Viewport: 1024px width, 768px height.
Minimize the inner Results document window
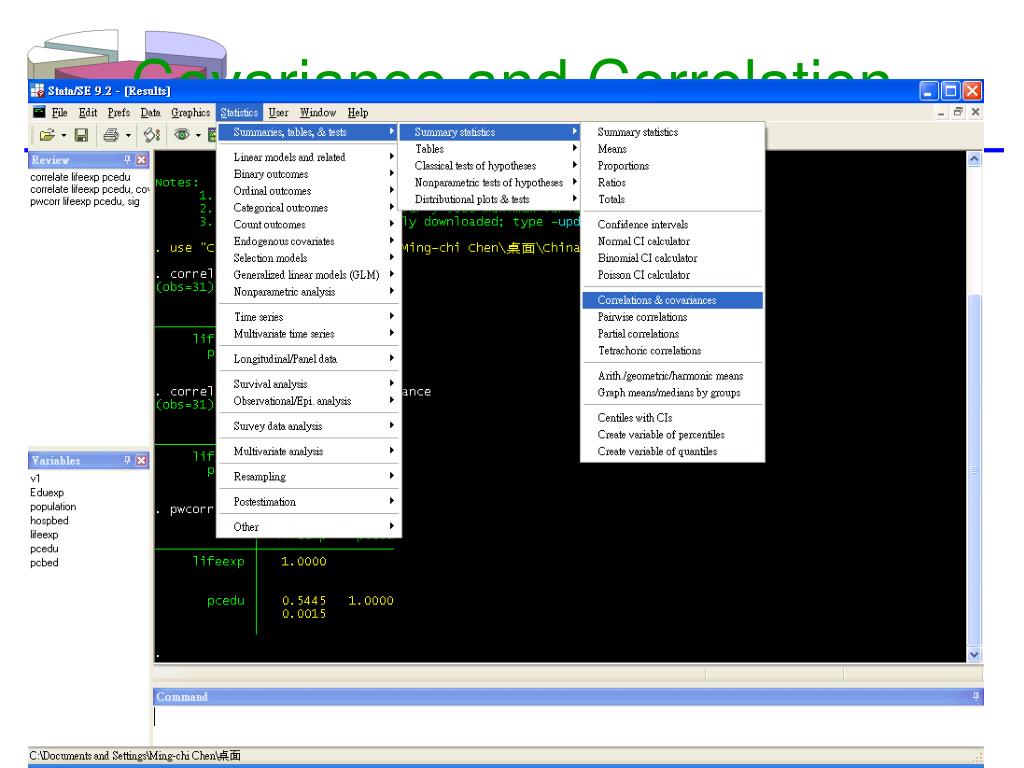point(941,112)
